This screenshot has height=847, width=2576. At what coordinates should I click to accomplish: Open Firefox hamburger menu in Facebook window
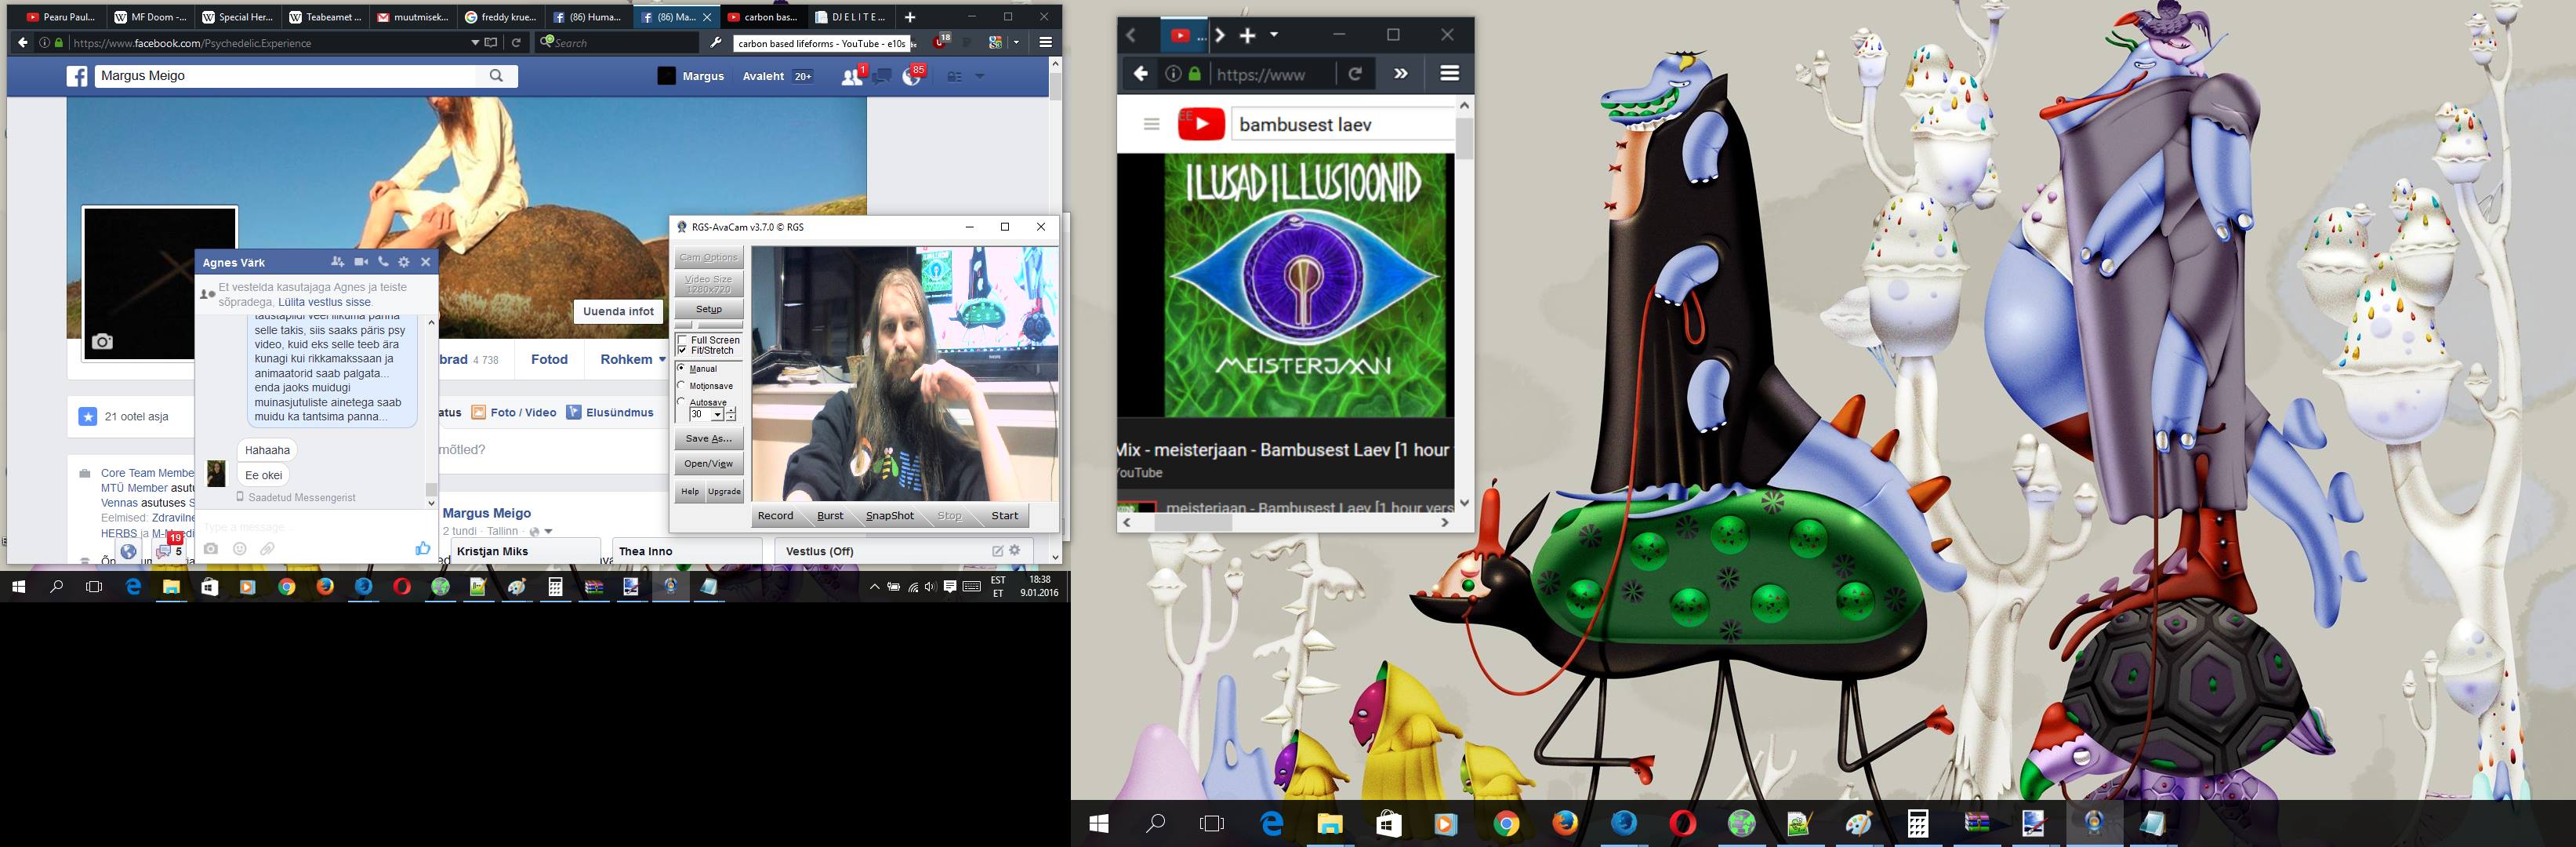(1046, 43)
